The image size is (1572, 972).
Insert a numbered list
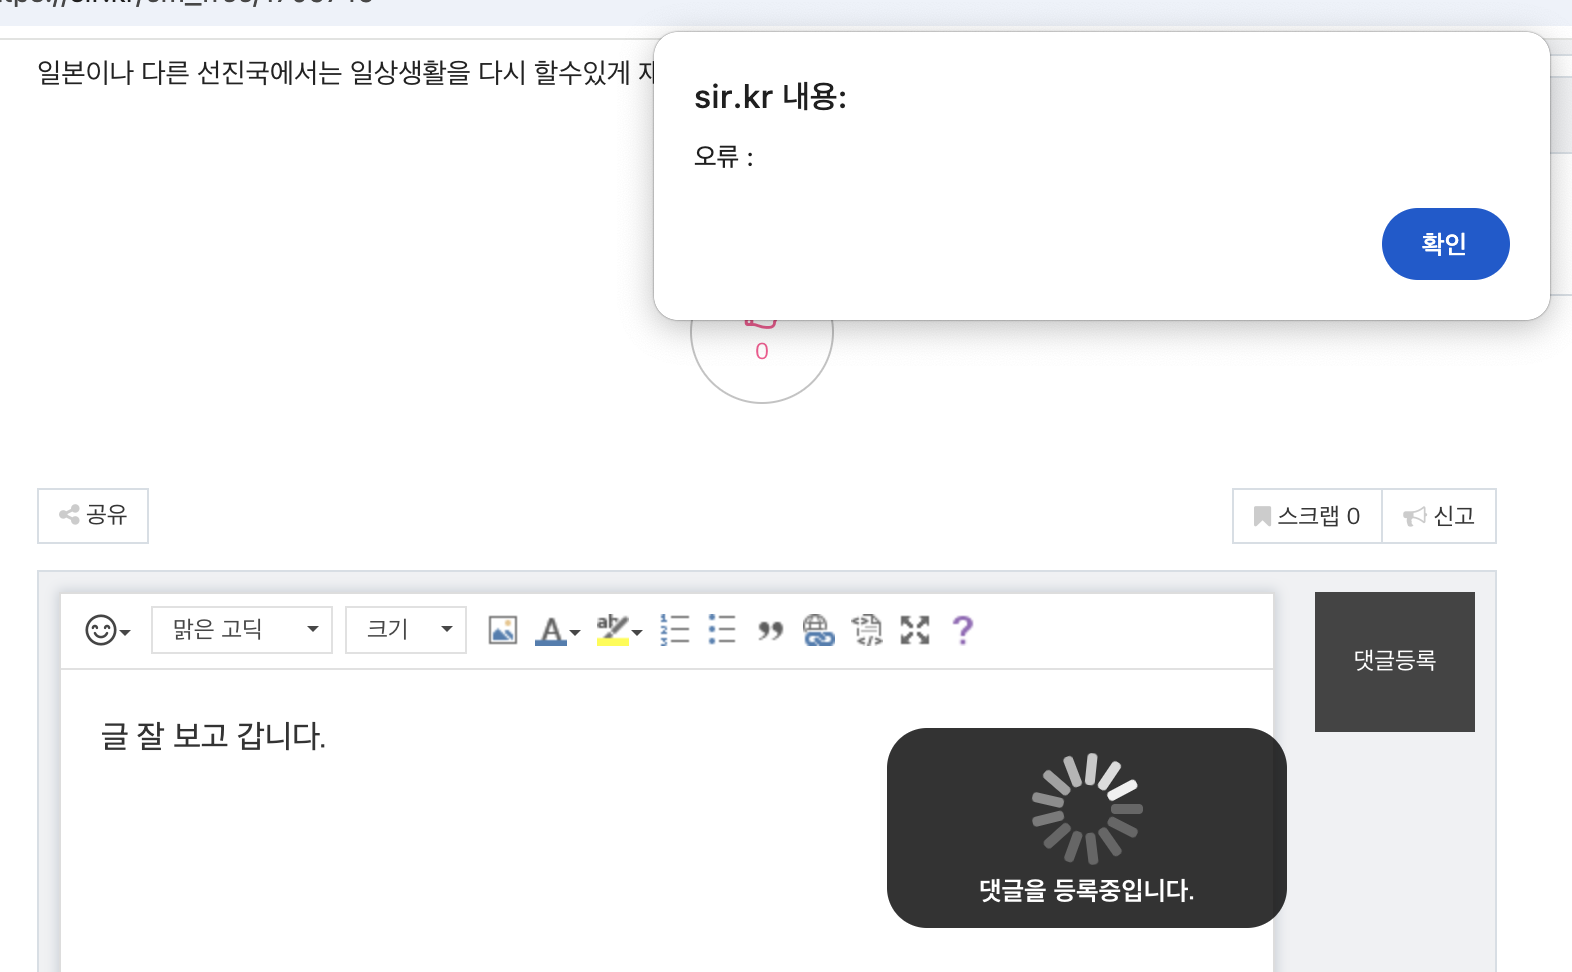(x=675, y=630)
